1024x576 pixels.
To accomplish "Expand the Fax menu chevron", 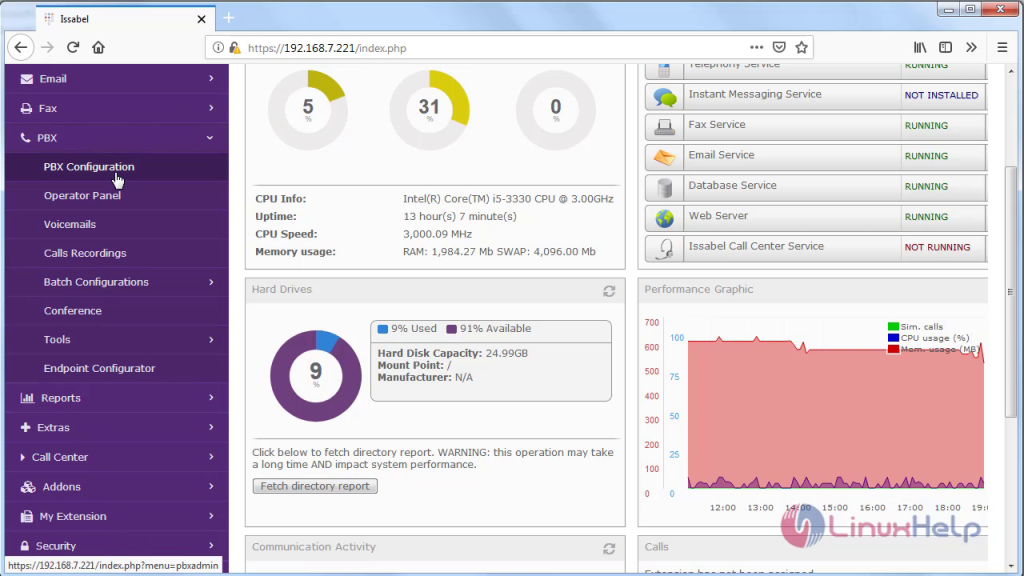I will point(211,108).
